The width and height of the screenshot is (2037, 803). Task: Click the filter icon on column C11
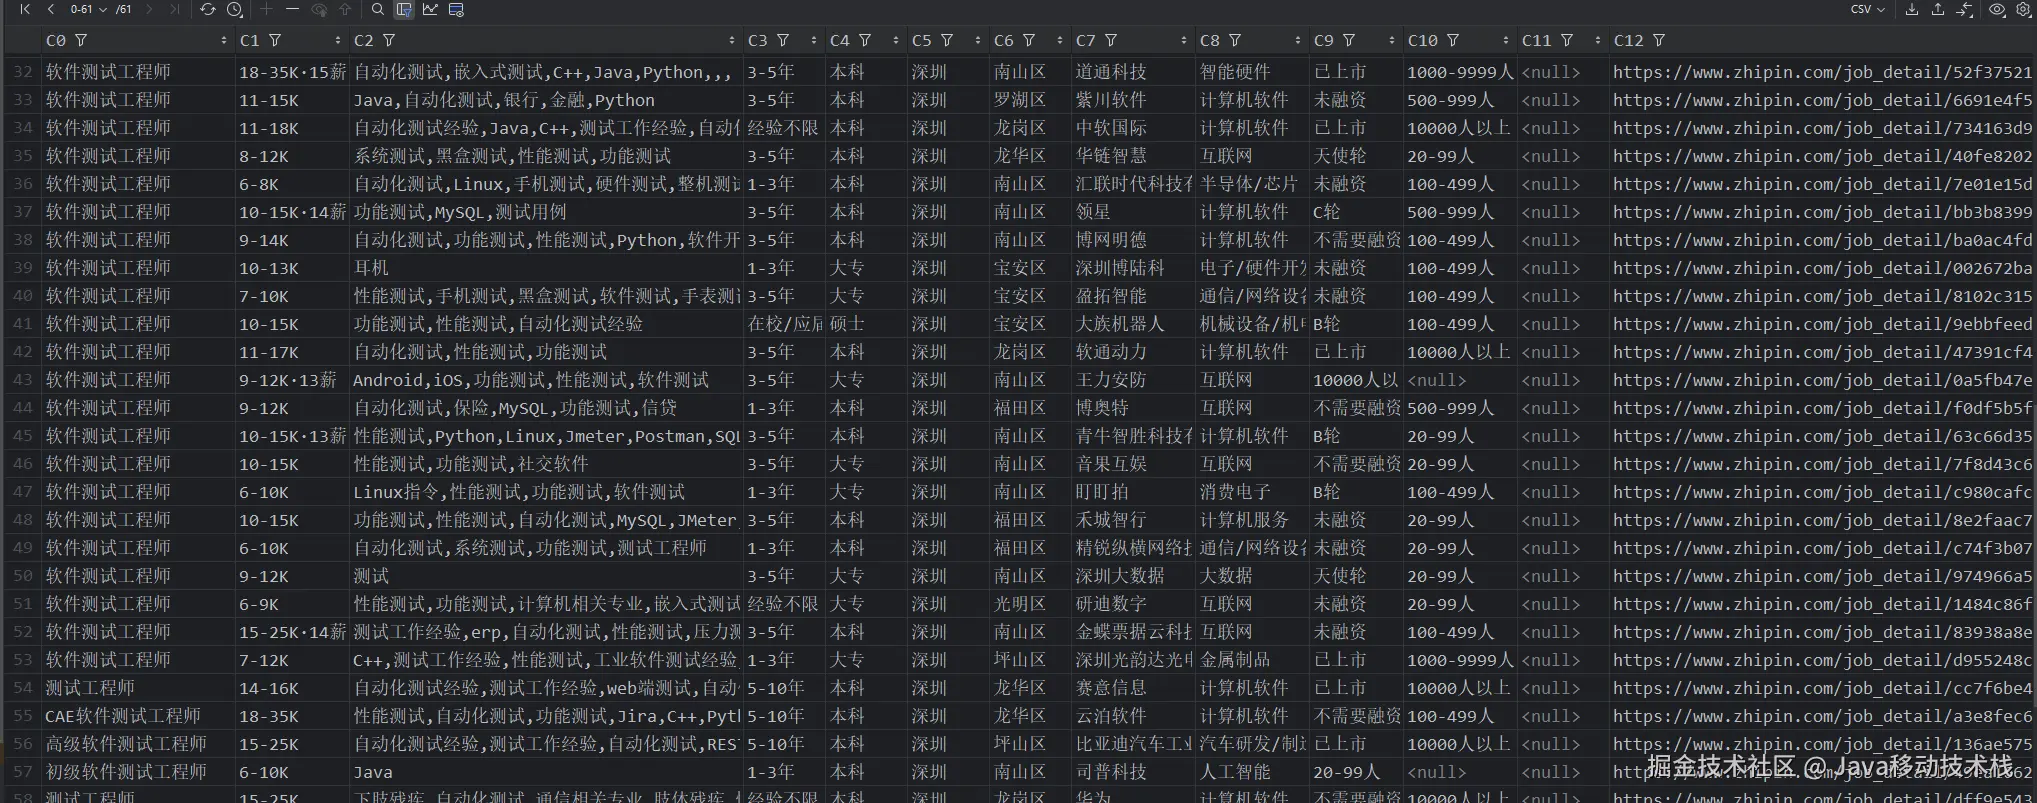[x=1567, y=40]
